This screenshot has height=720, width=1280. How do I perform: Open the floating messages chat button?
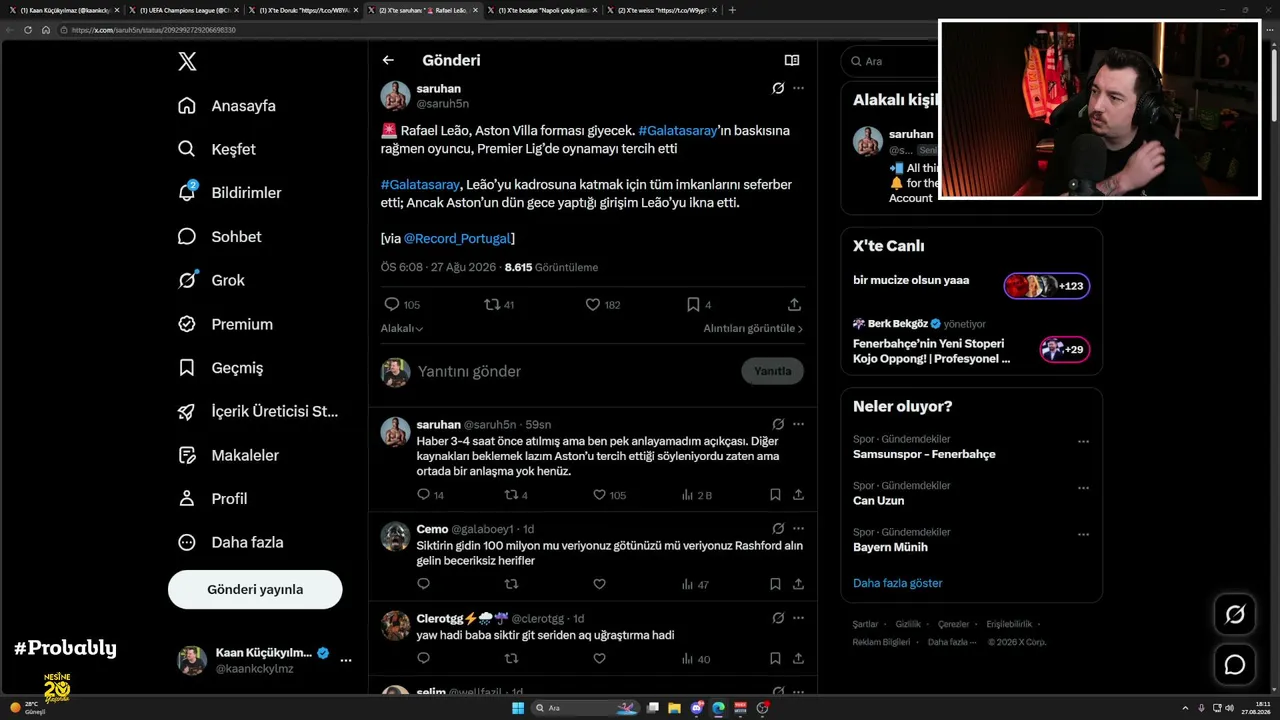point(1235,664)
